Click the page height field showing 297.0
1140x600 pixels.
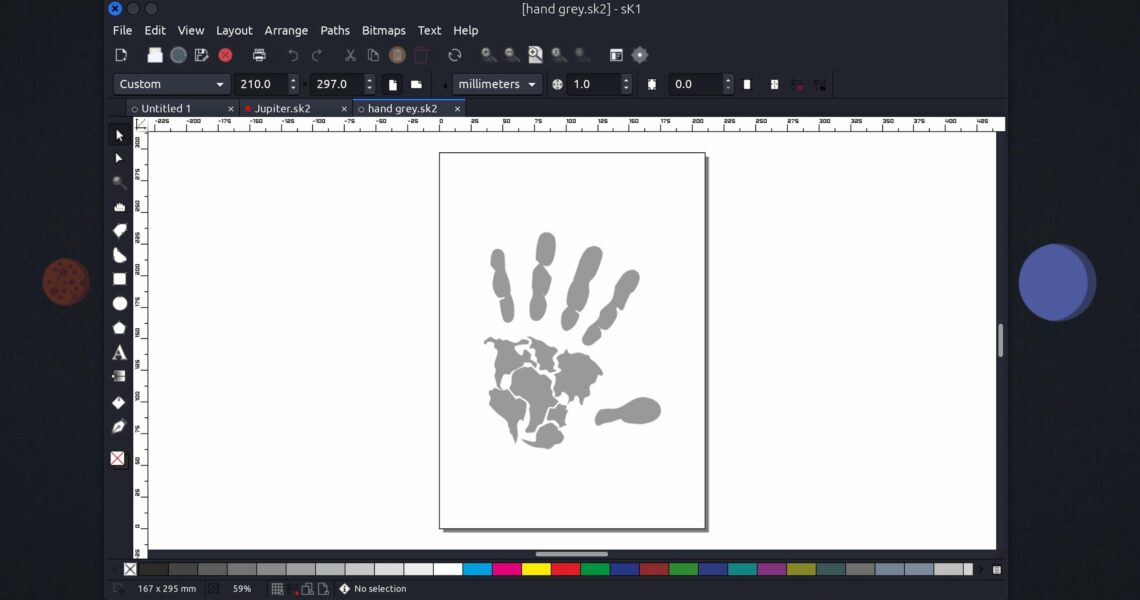click(x=336, y=85)
